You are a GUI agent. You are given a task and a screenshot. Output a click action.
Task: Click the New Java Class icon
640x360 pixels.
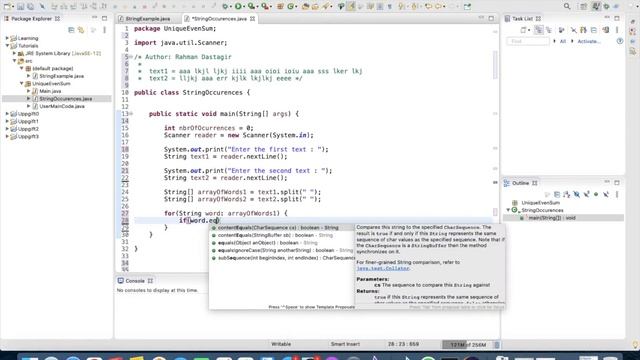click(291, 6)
